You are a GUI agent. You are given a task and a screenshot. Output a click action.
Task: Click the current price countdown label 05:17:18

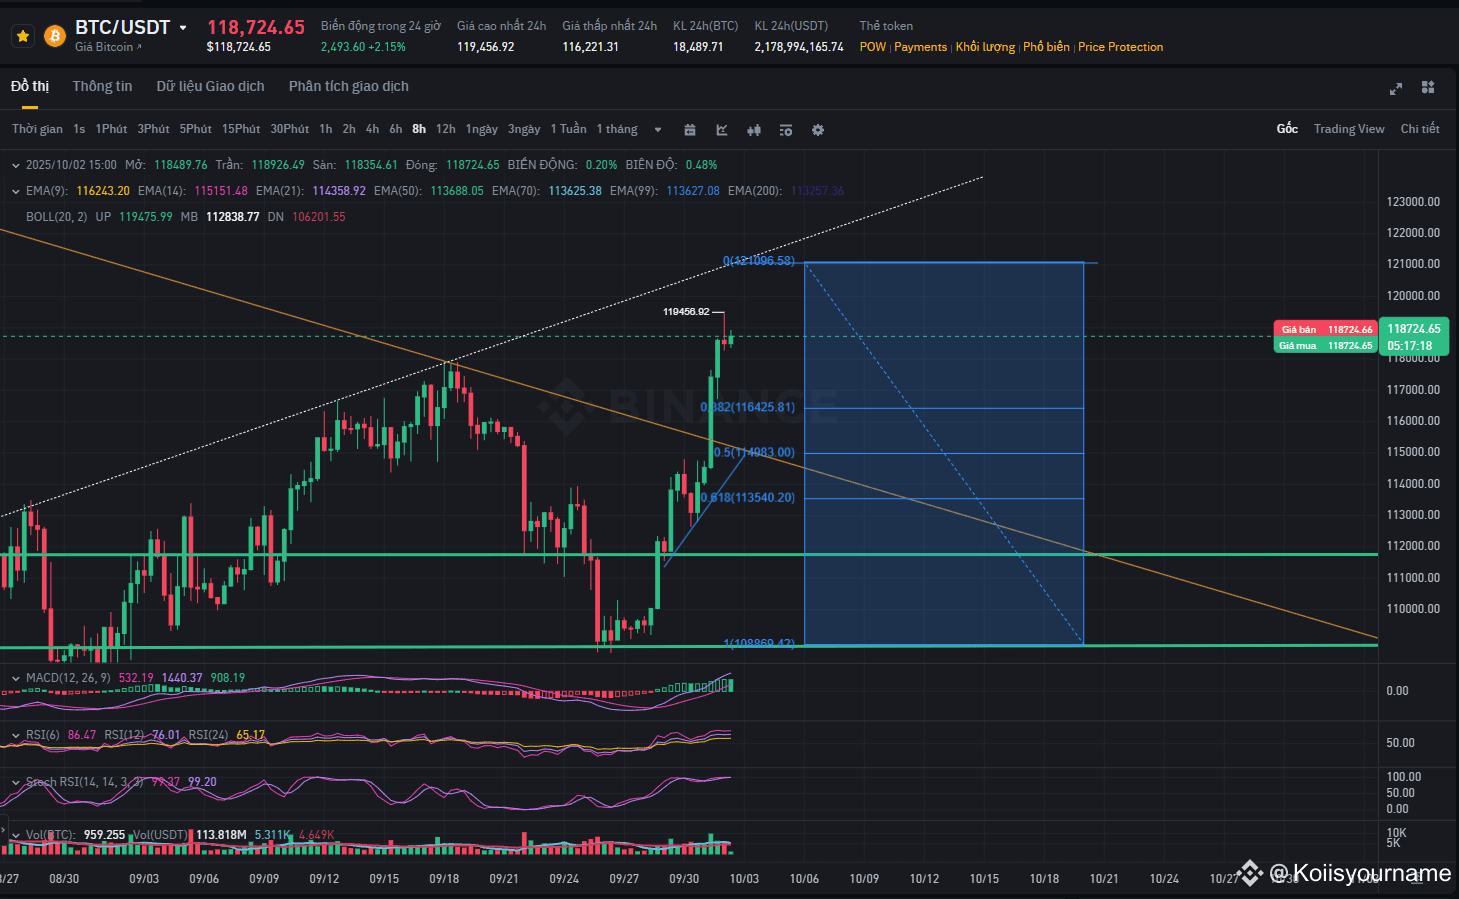(1410, 346)
